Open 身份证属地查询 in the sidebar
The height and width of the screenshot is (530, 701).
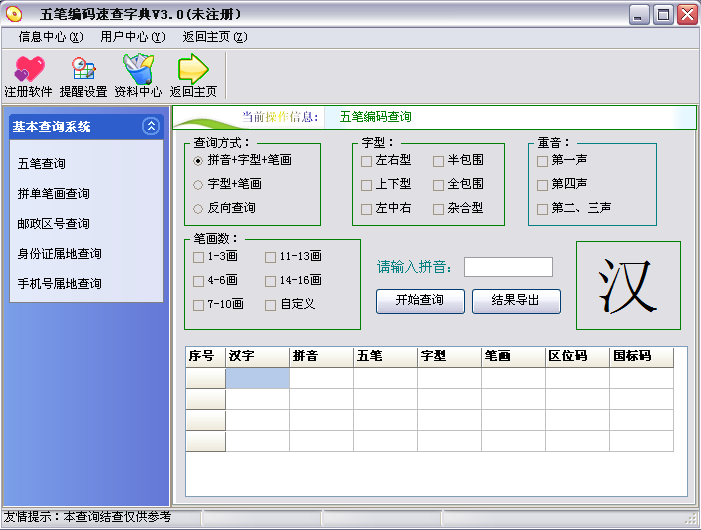pyautogui.click(x=59, y=253)
